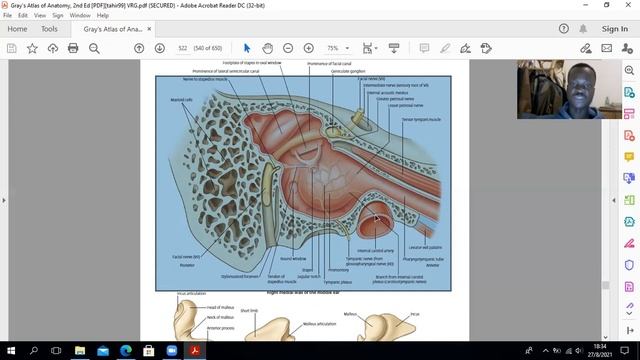Click the upload to cloud icon

click(x=53, y=48)
